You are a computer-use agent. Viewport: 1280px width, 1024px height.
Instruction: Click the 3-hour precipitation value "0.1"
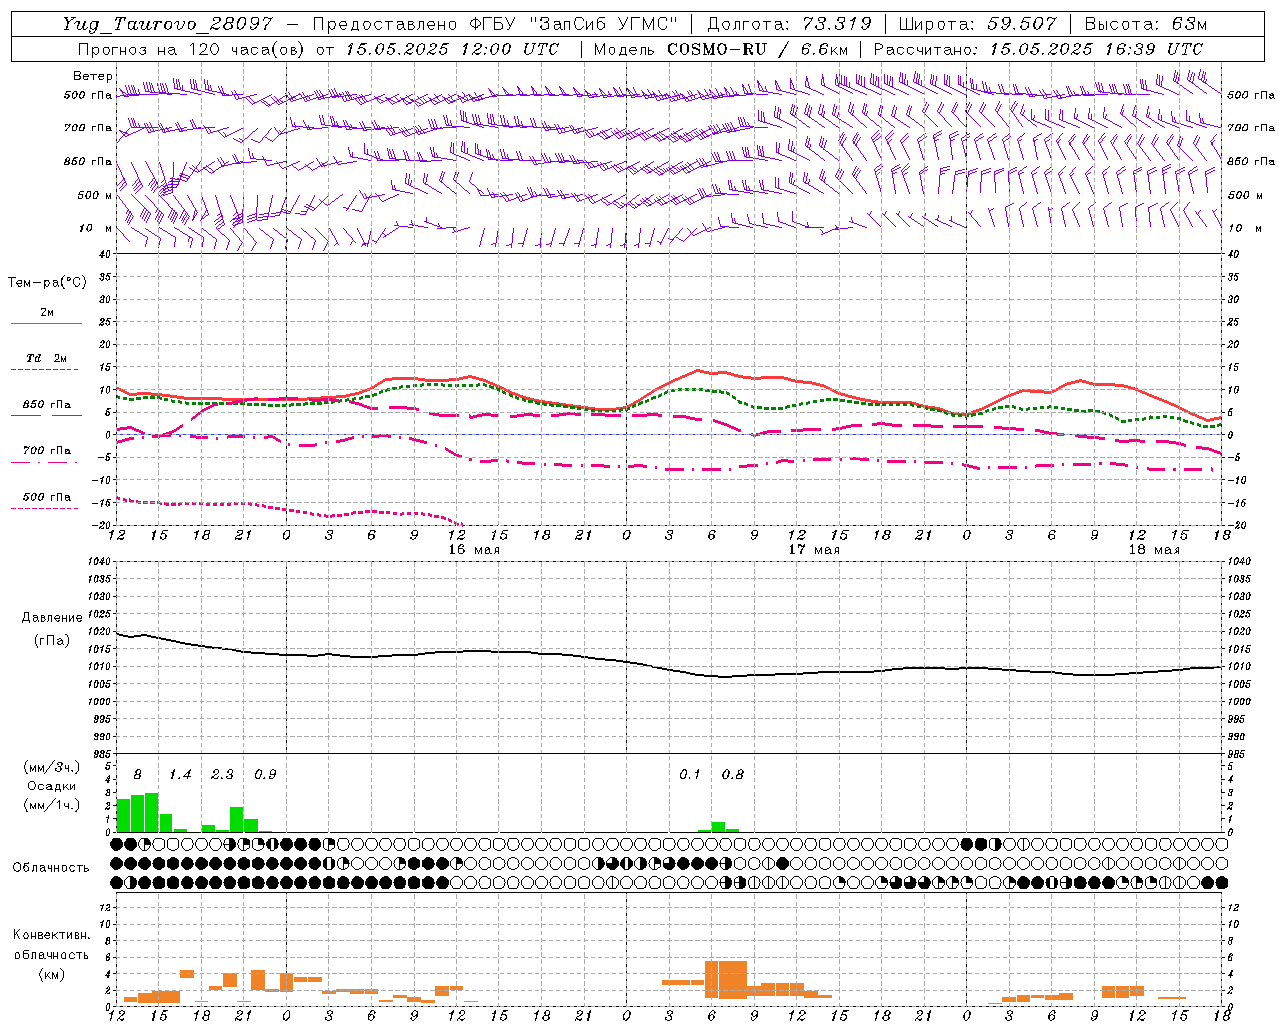(690, 774)
